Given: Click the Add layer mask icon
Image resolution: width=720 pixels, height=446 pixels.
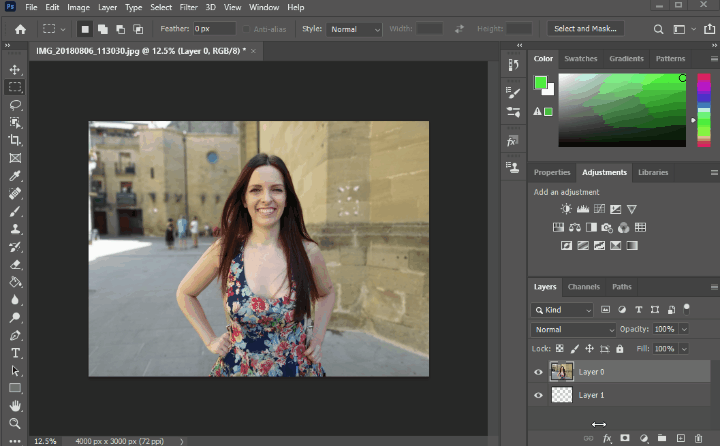Looking at the screenshot, I should click(624, 438).
